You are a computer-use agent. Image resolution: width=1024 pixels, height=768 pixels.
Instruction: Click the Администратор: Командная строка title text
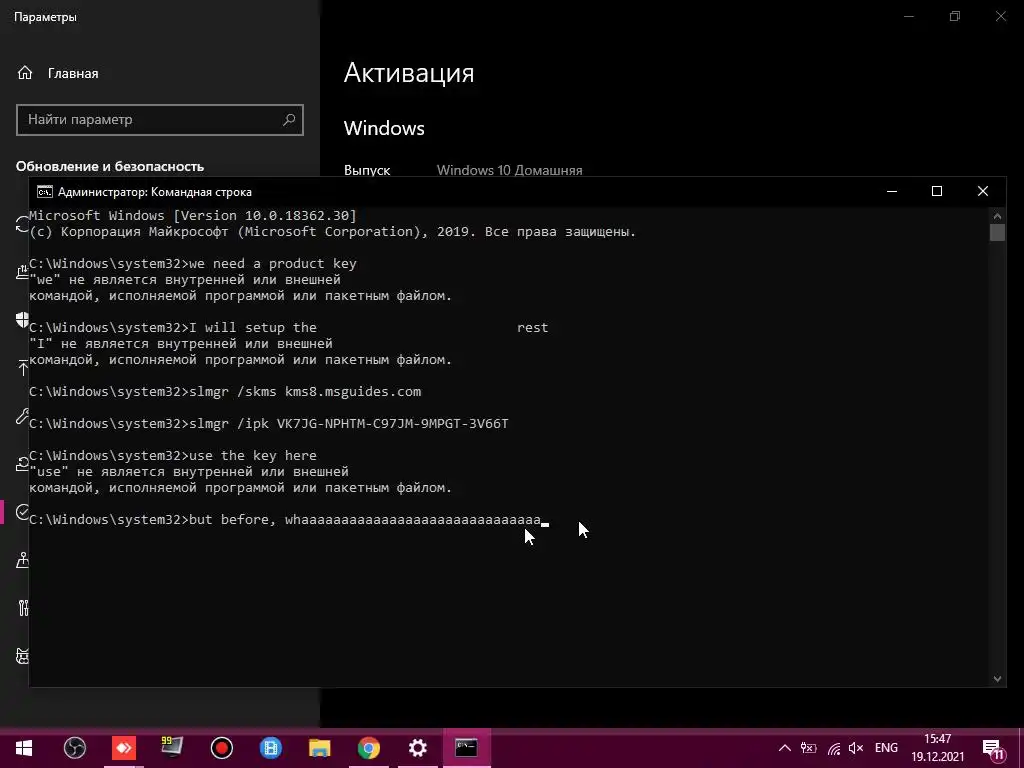click(x=155, y=192)
